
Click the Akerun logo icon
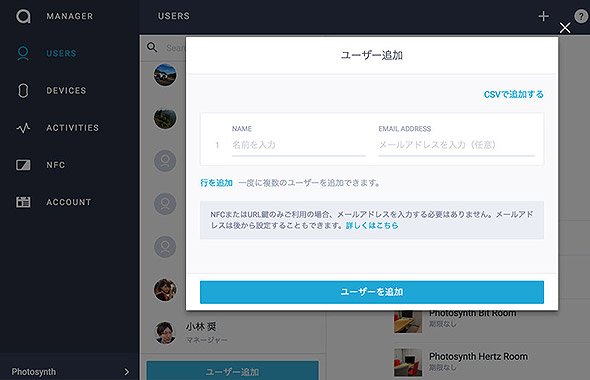23,16
